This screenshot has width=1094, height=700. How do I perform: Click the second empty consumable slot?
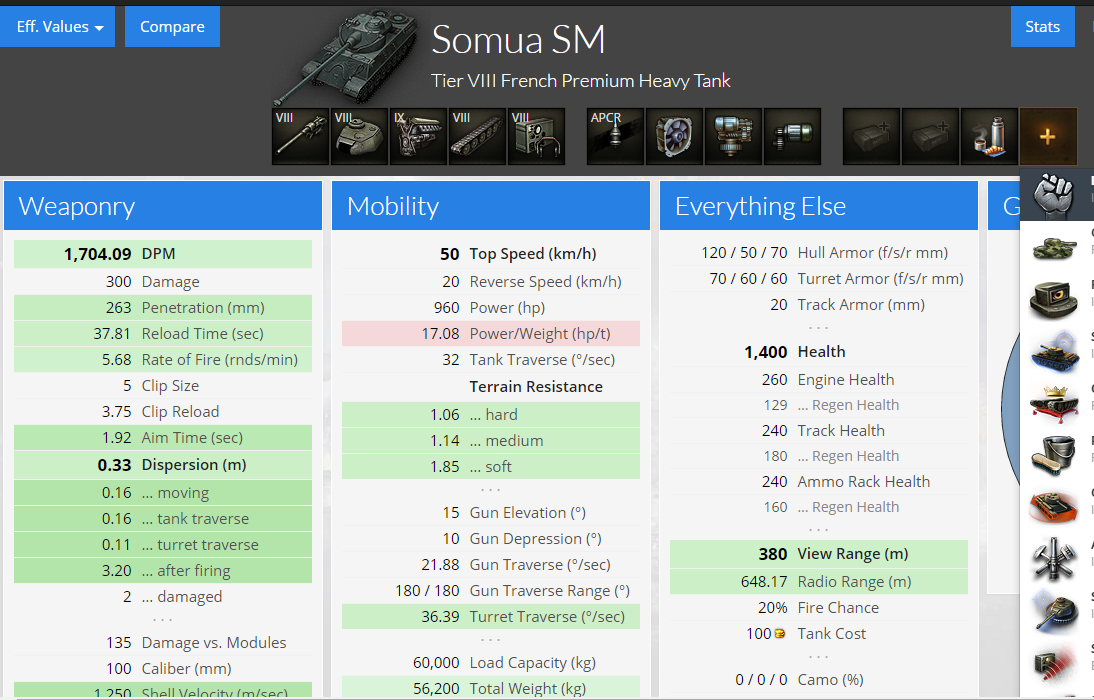point(930,136)
